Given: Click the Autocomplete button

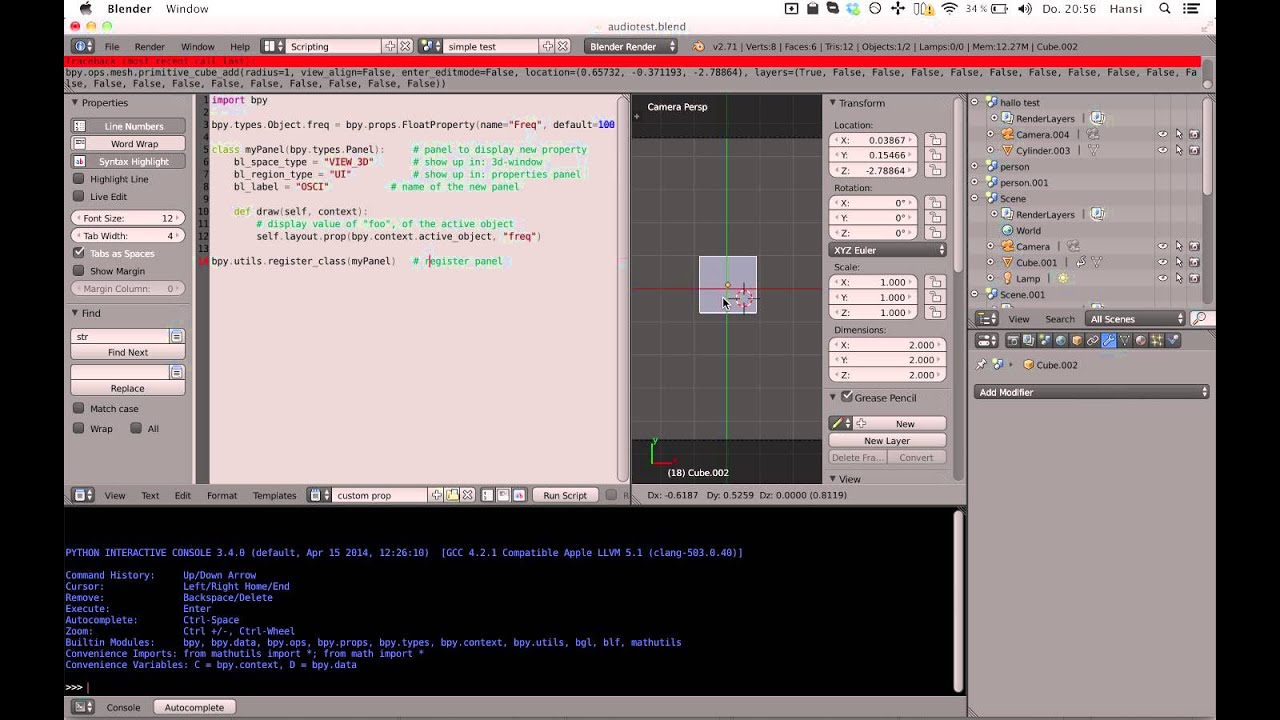Looking at the screenshot, I should (194, 707).
